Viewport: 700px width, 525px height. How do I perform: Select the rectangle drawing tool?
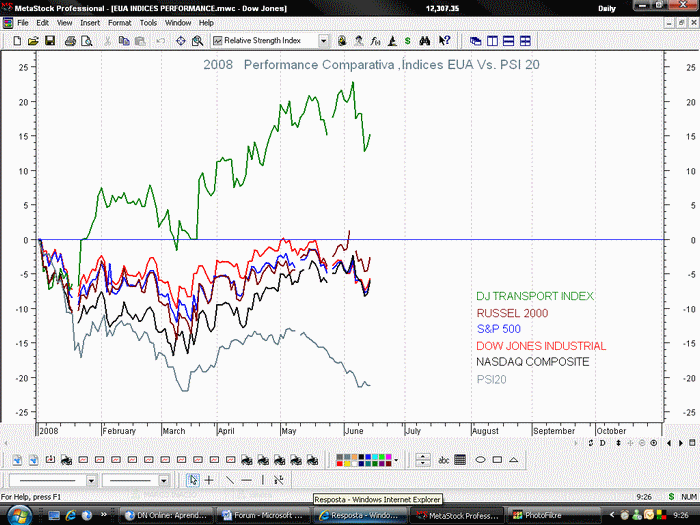tap(497, 460)
